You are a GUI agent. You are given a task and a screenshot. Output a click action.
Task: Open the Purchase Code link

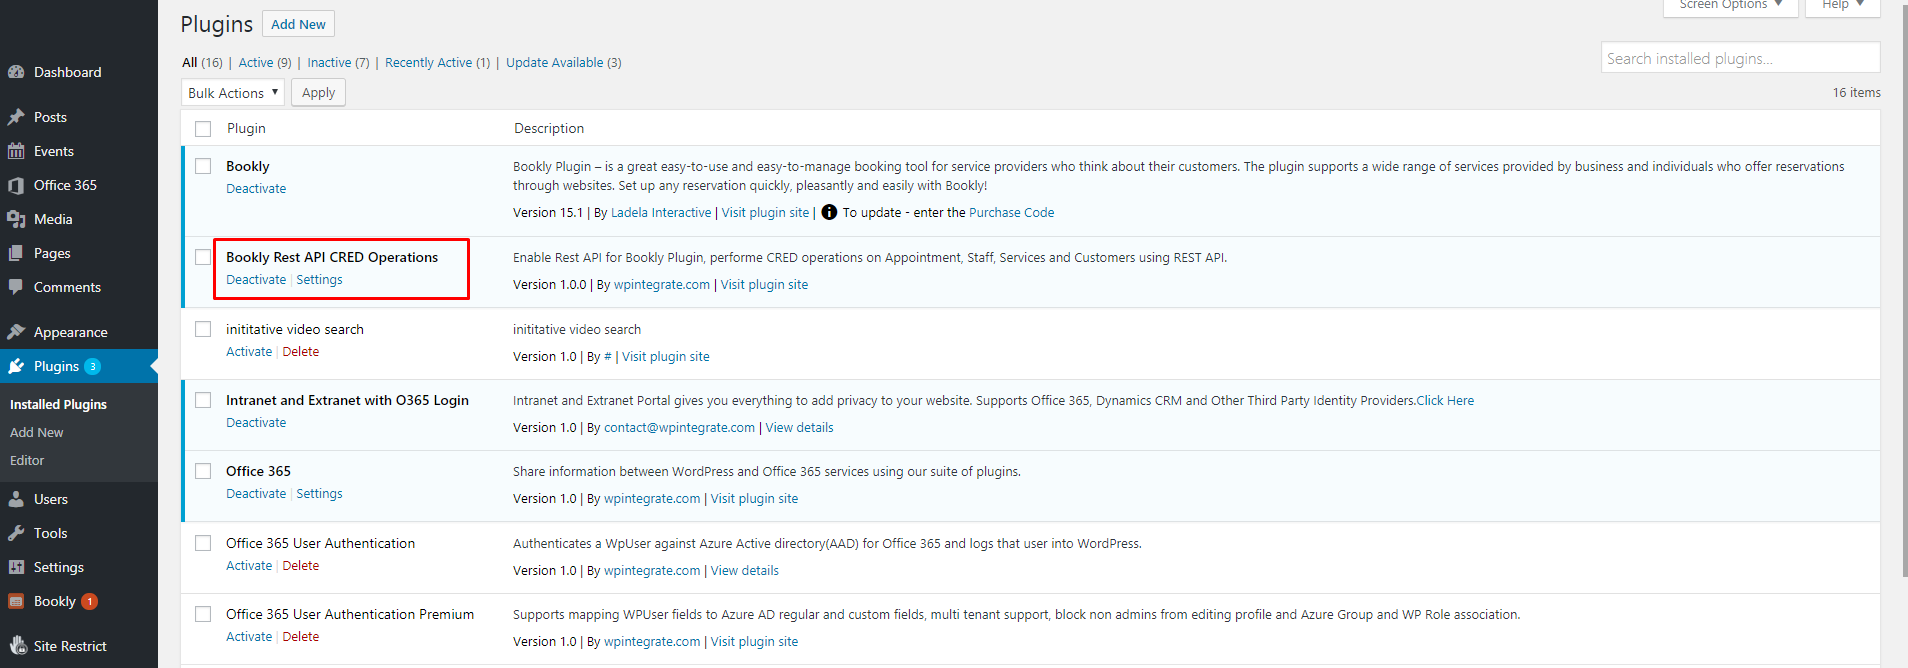1011,212
